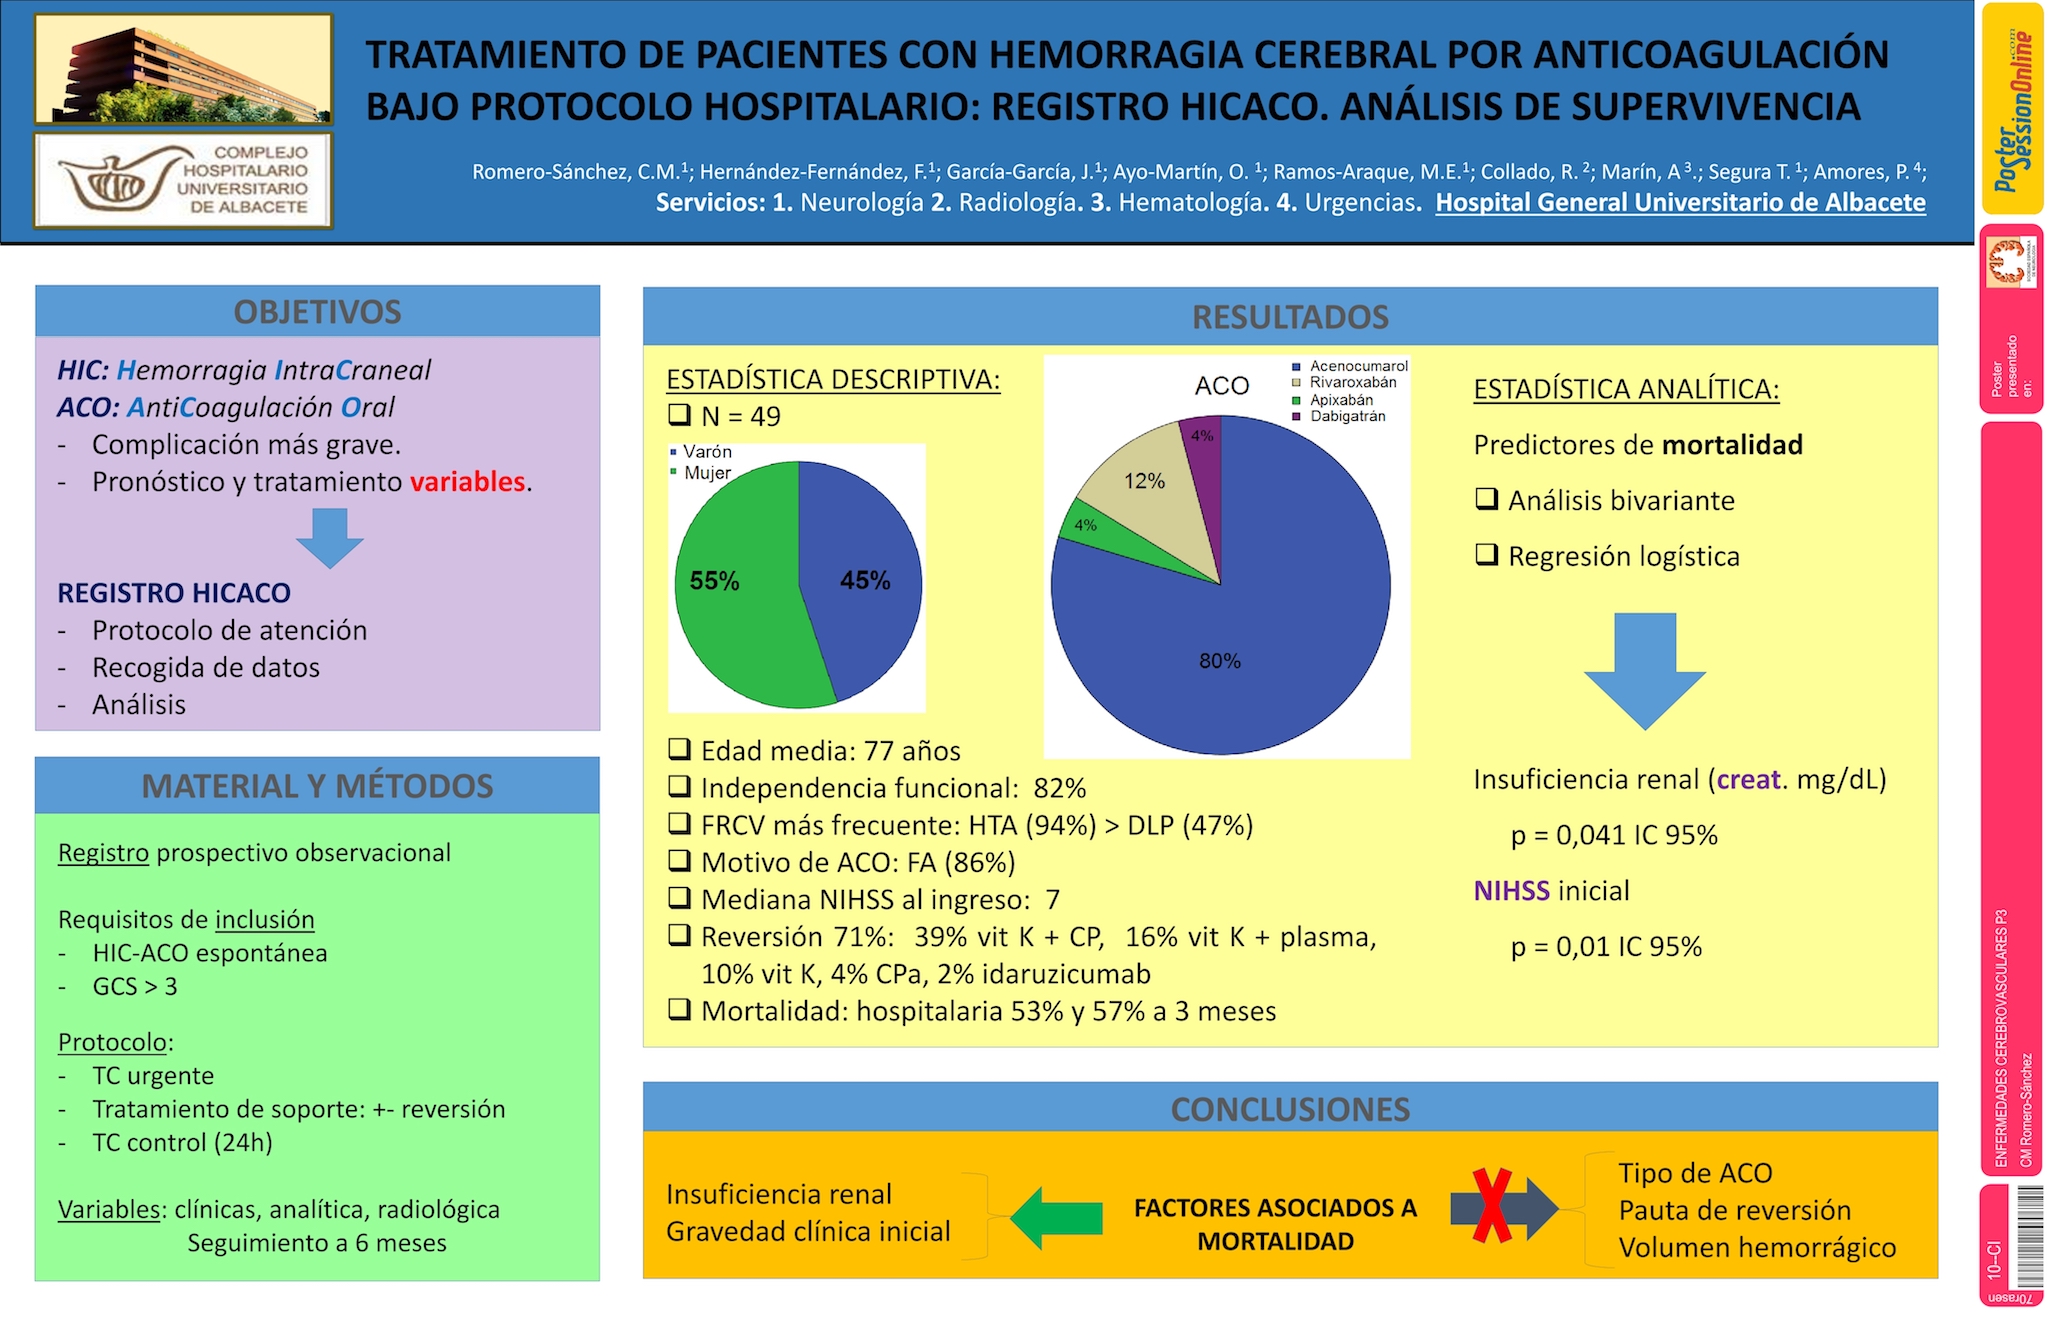Click 'GCS > 3' inclusion criterion
Screen dimensions: 2048x1317
coord(135,987)
